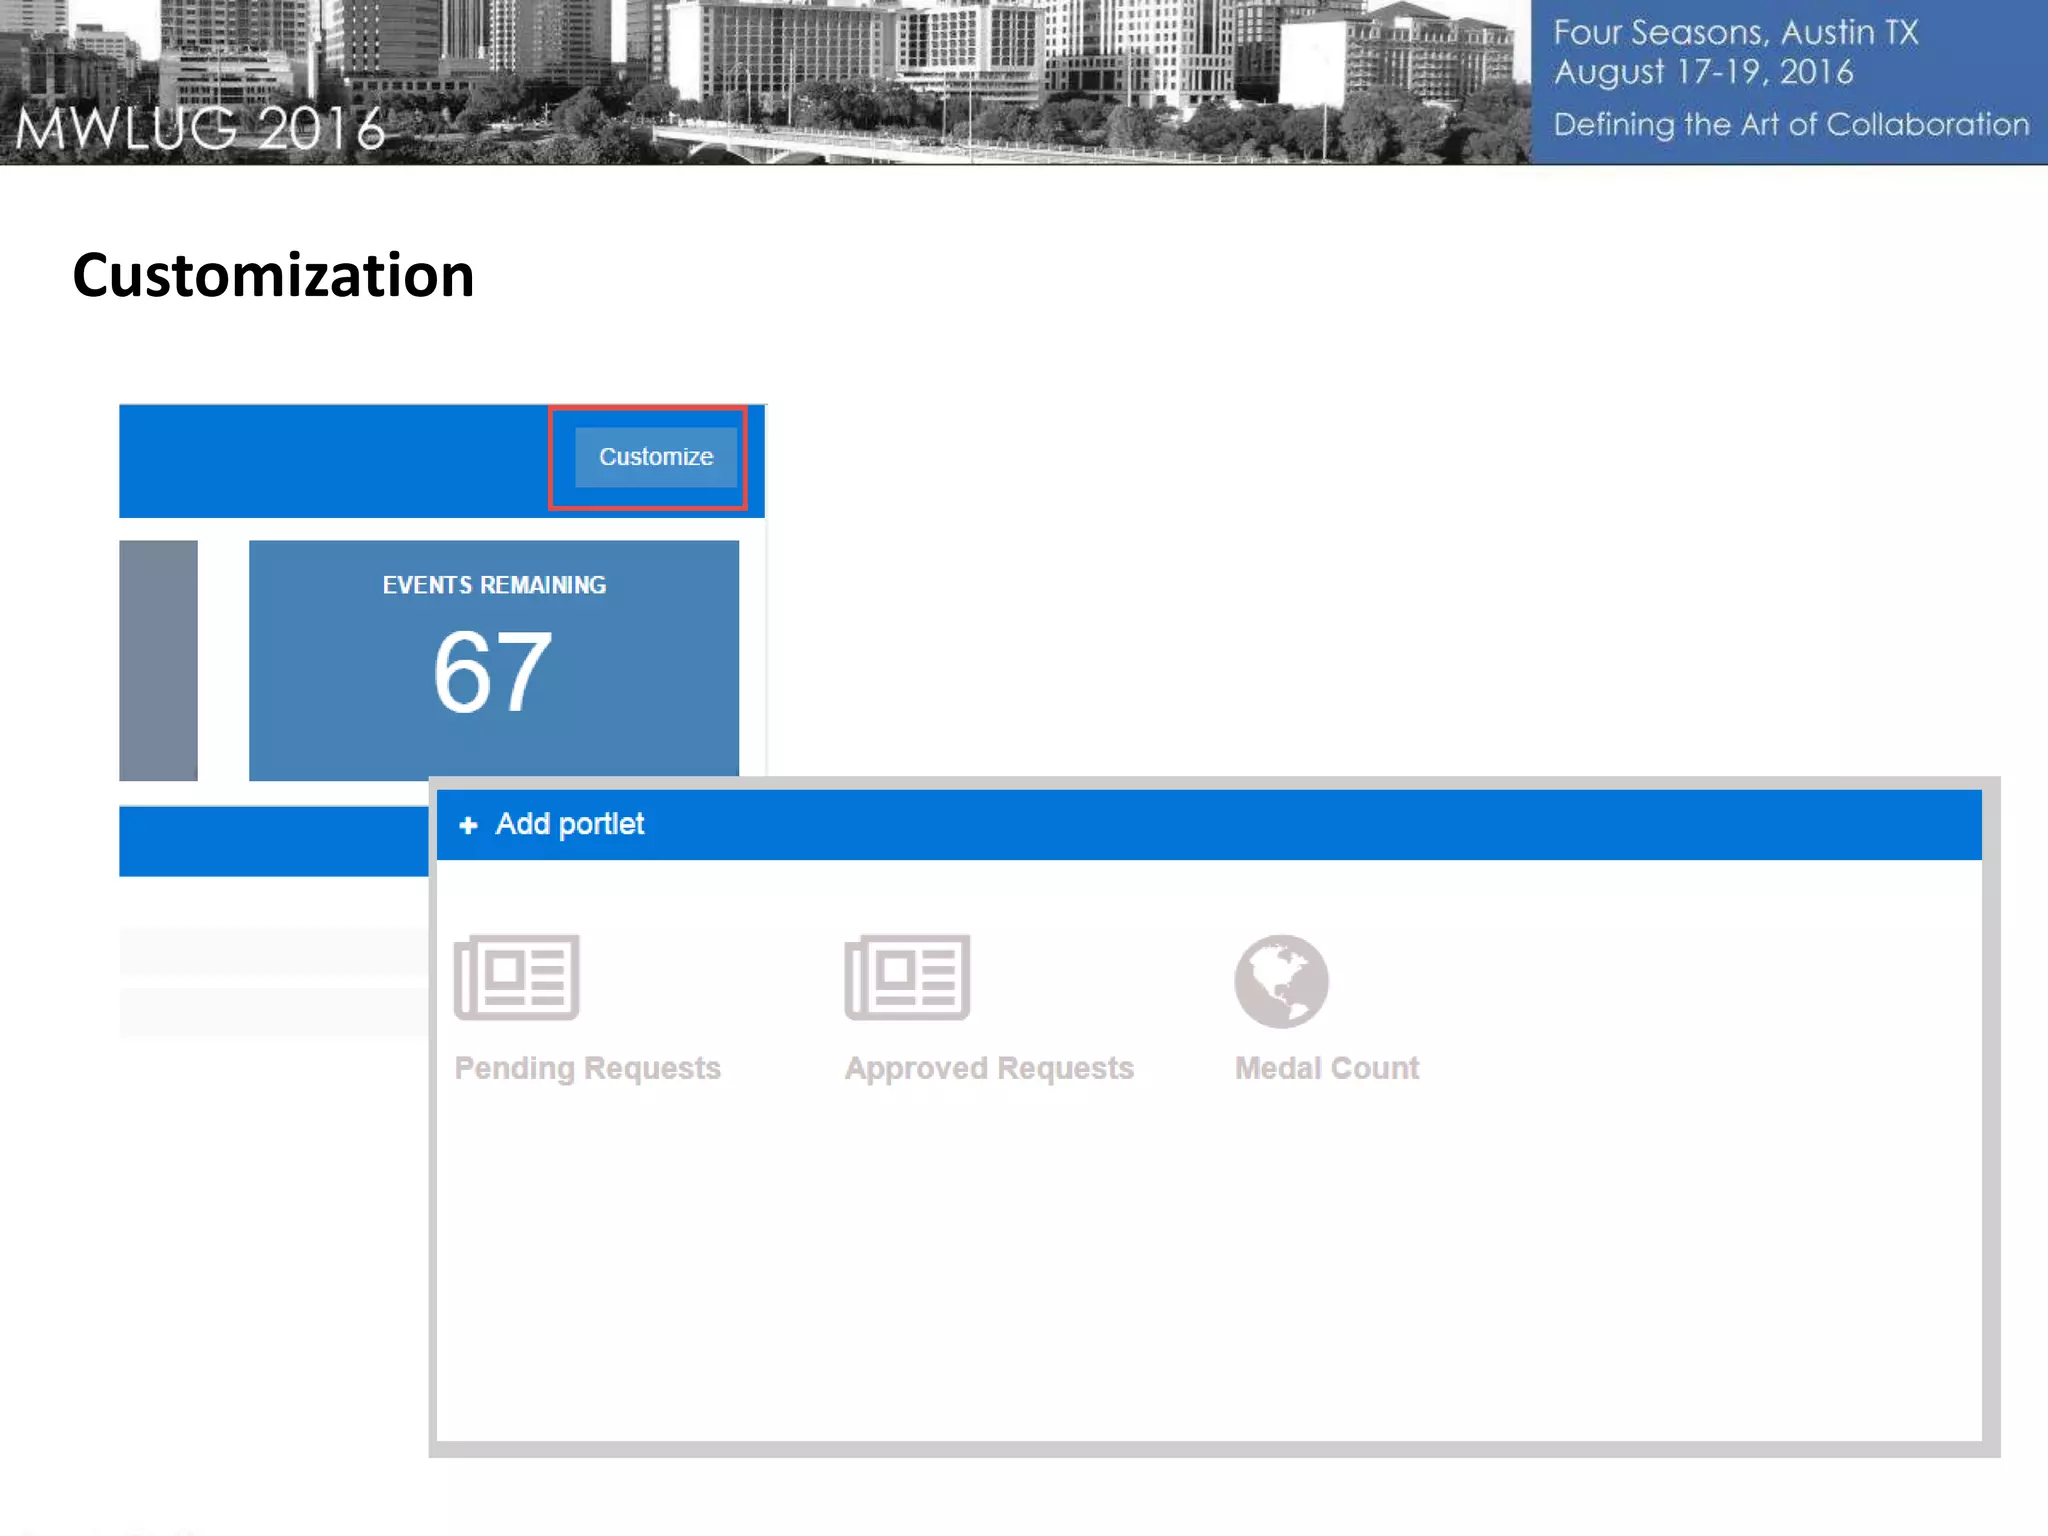Click the gray partial tile left of Events Remaining
This screenshot has height=1536, width=2048.
coord(158,660)
